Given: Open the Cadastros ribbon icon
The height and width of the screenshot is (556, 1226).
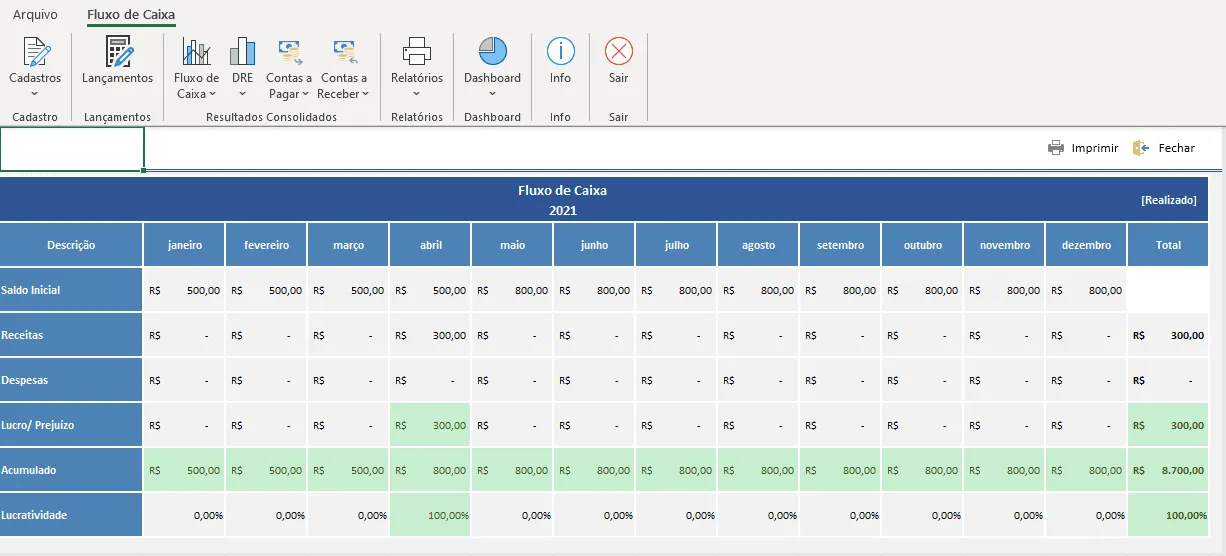Looking at the screenshot, I should [x=35, y=52].
